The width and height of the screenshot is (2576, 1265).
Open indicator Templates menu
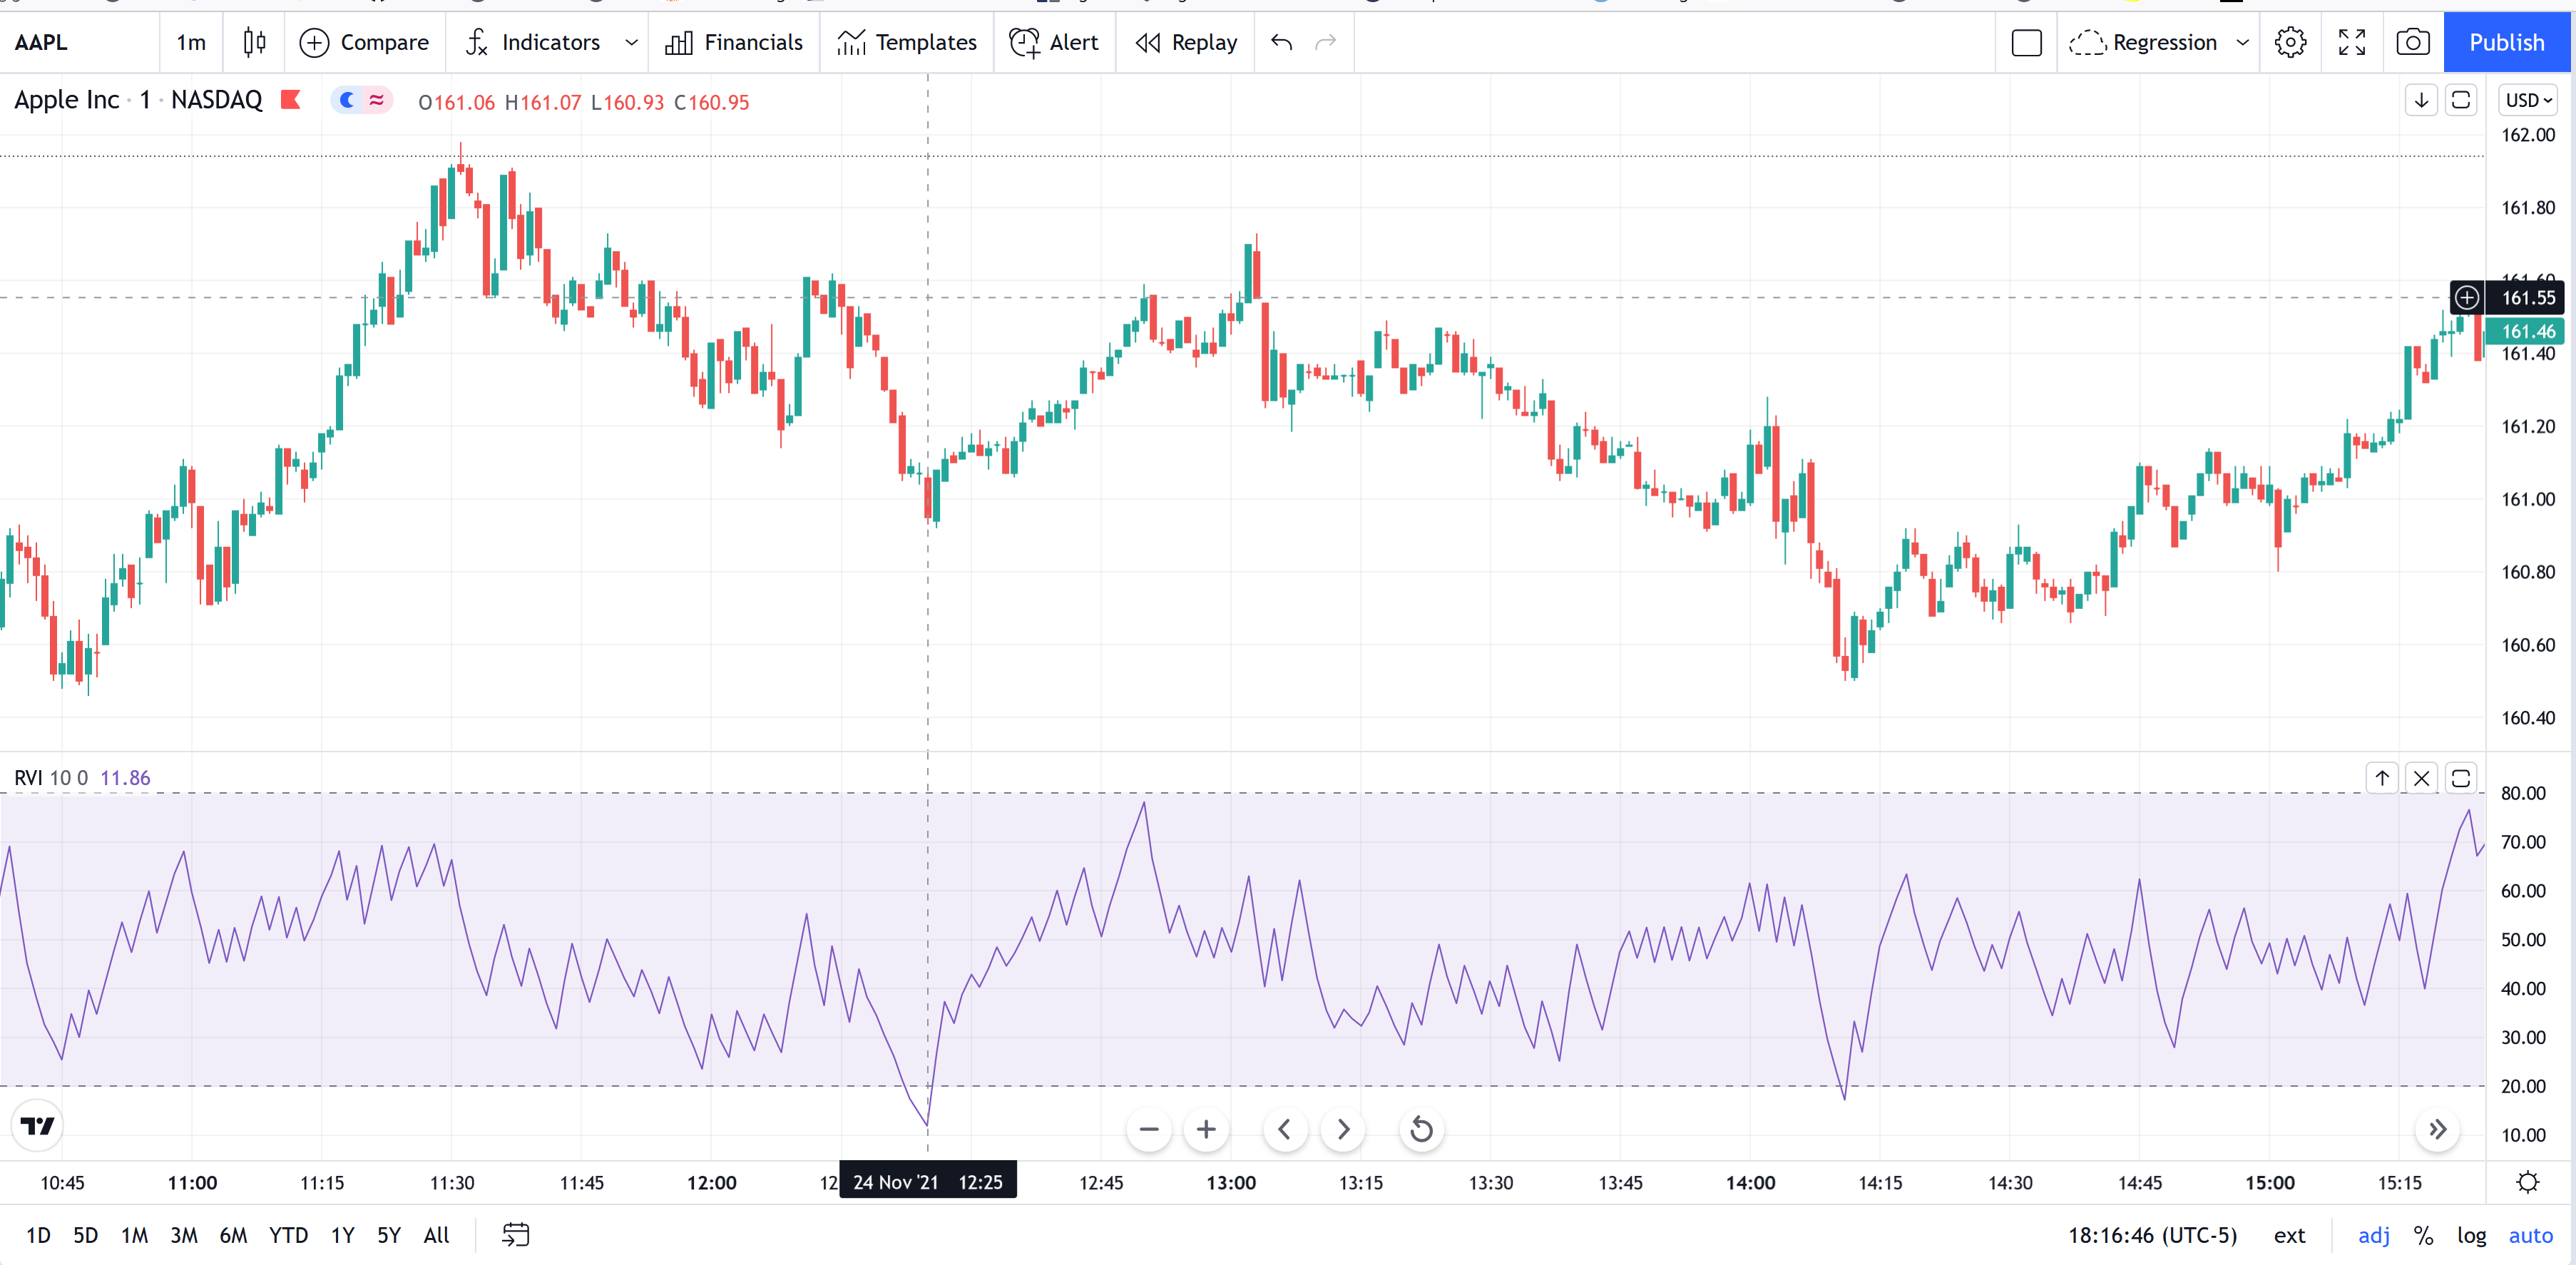click(907, 42)
